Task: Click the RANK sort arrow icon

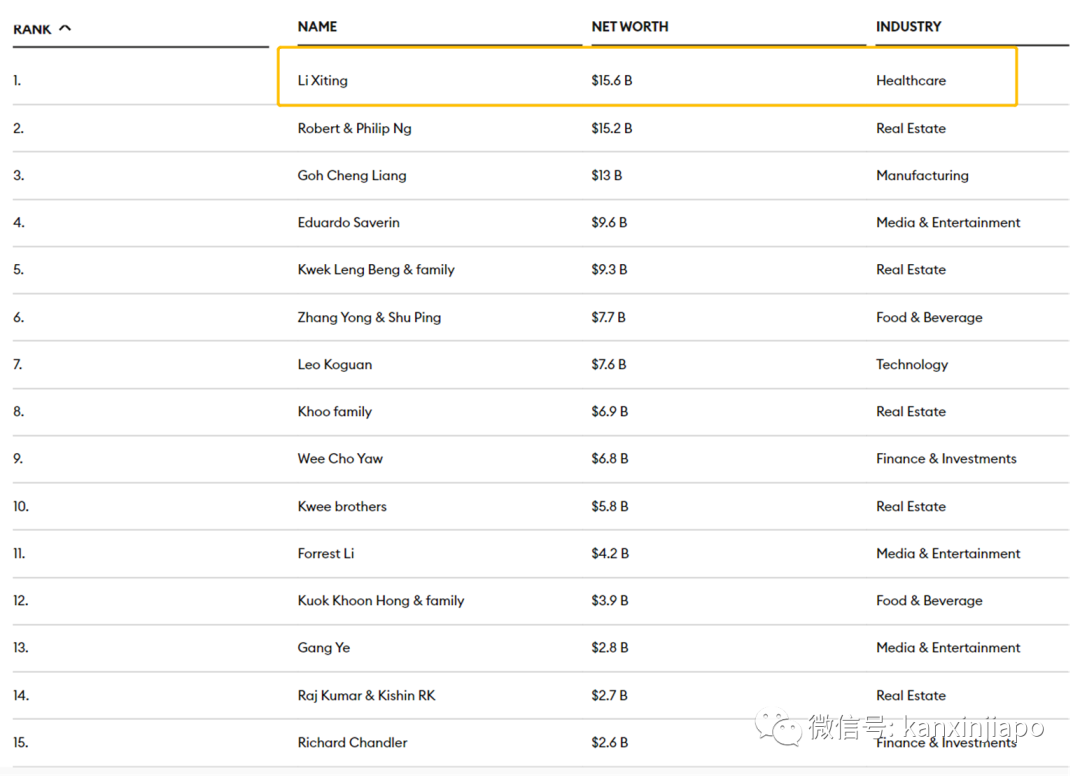Action: [66, 28]
